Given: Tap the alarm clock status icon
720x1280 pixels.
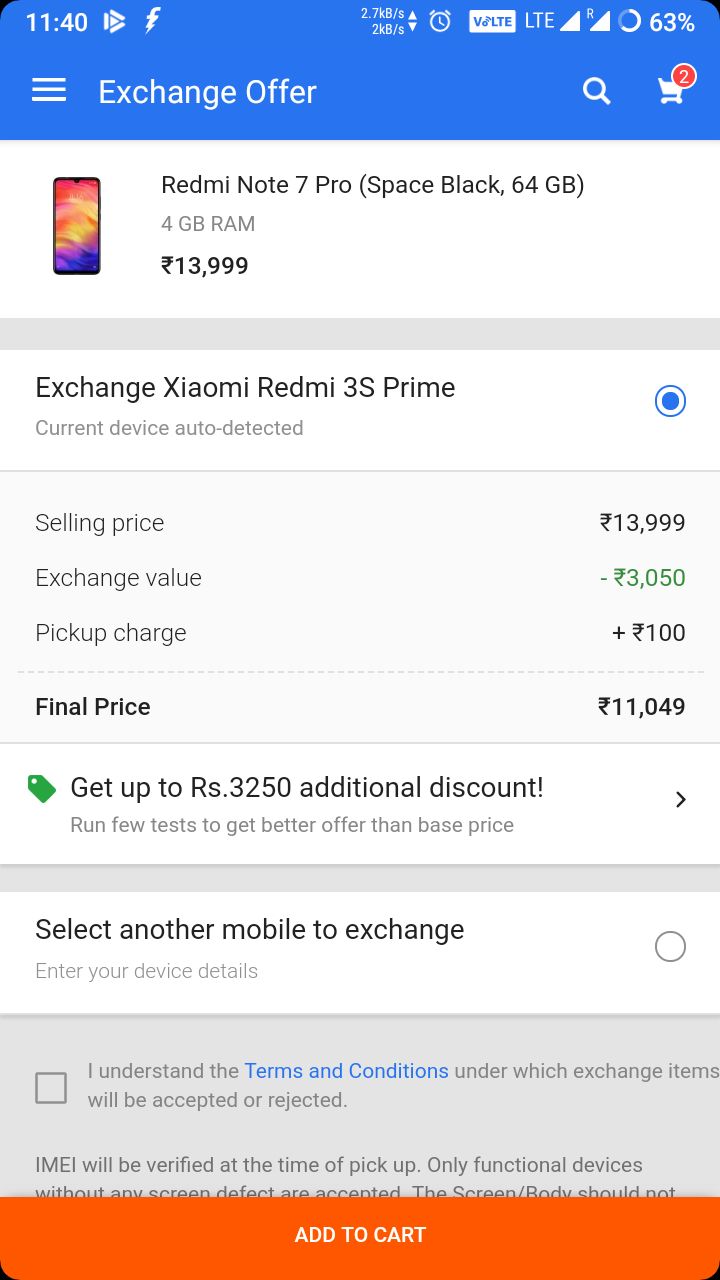Looking at the screenshot, I should [440, 21].
